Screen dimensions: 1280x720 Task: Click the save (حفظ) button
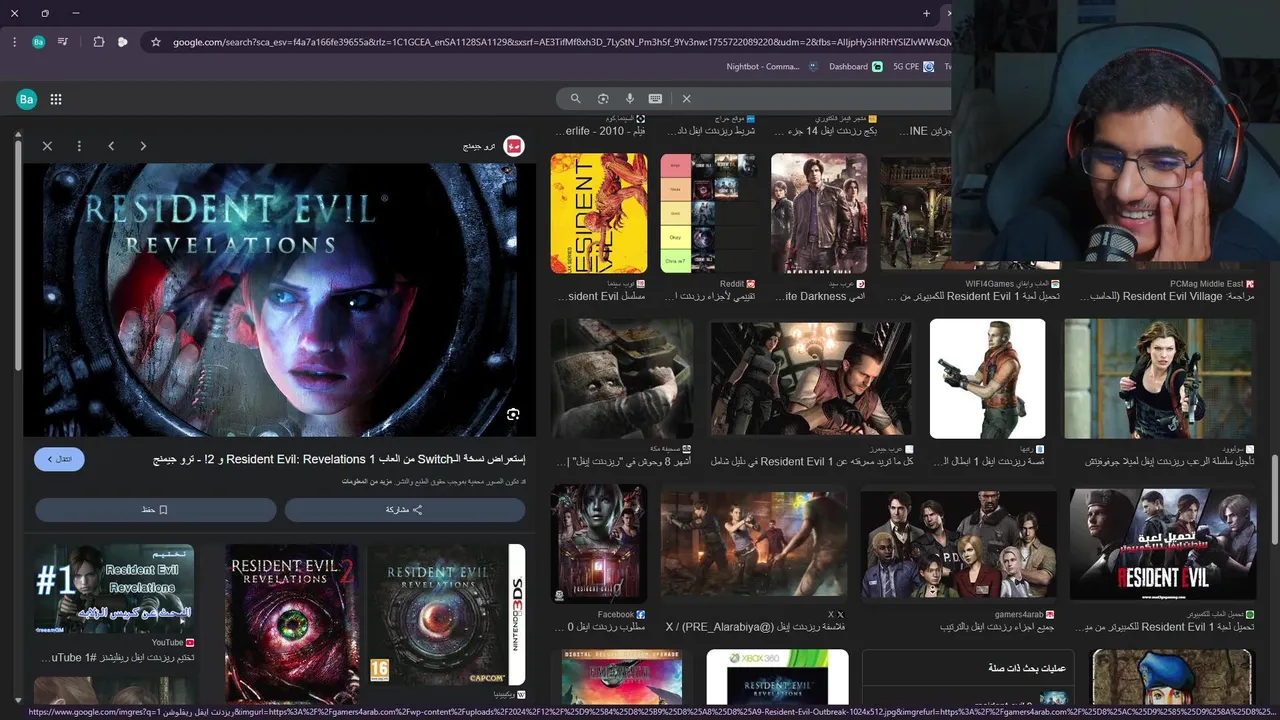[155, 510]
